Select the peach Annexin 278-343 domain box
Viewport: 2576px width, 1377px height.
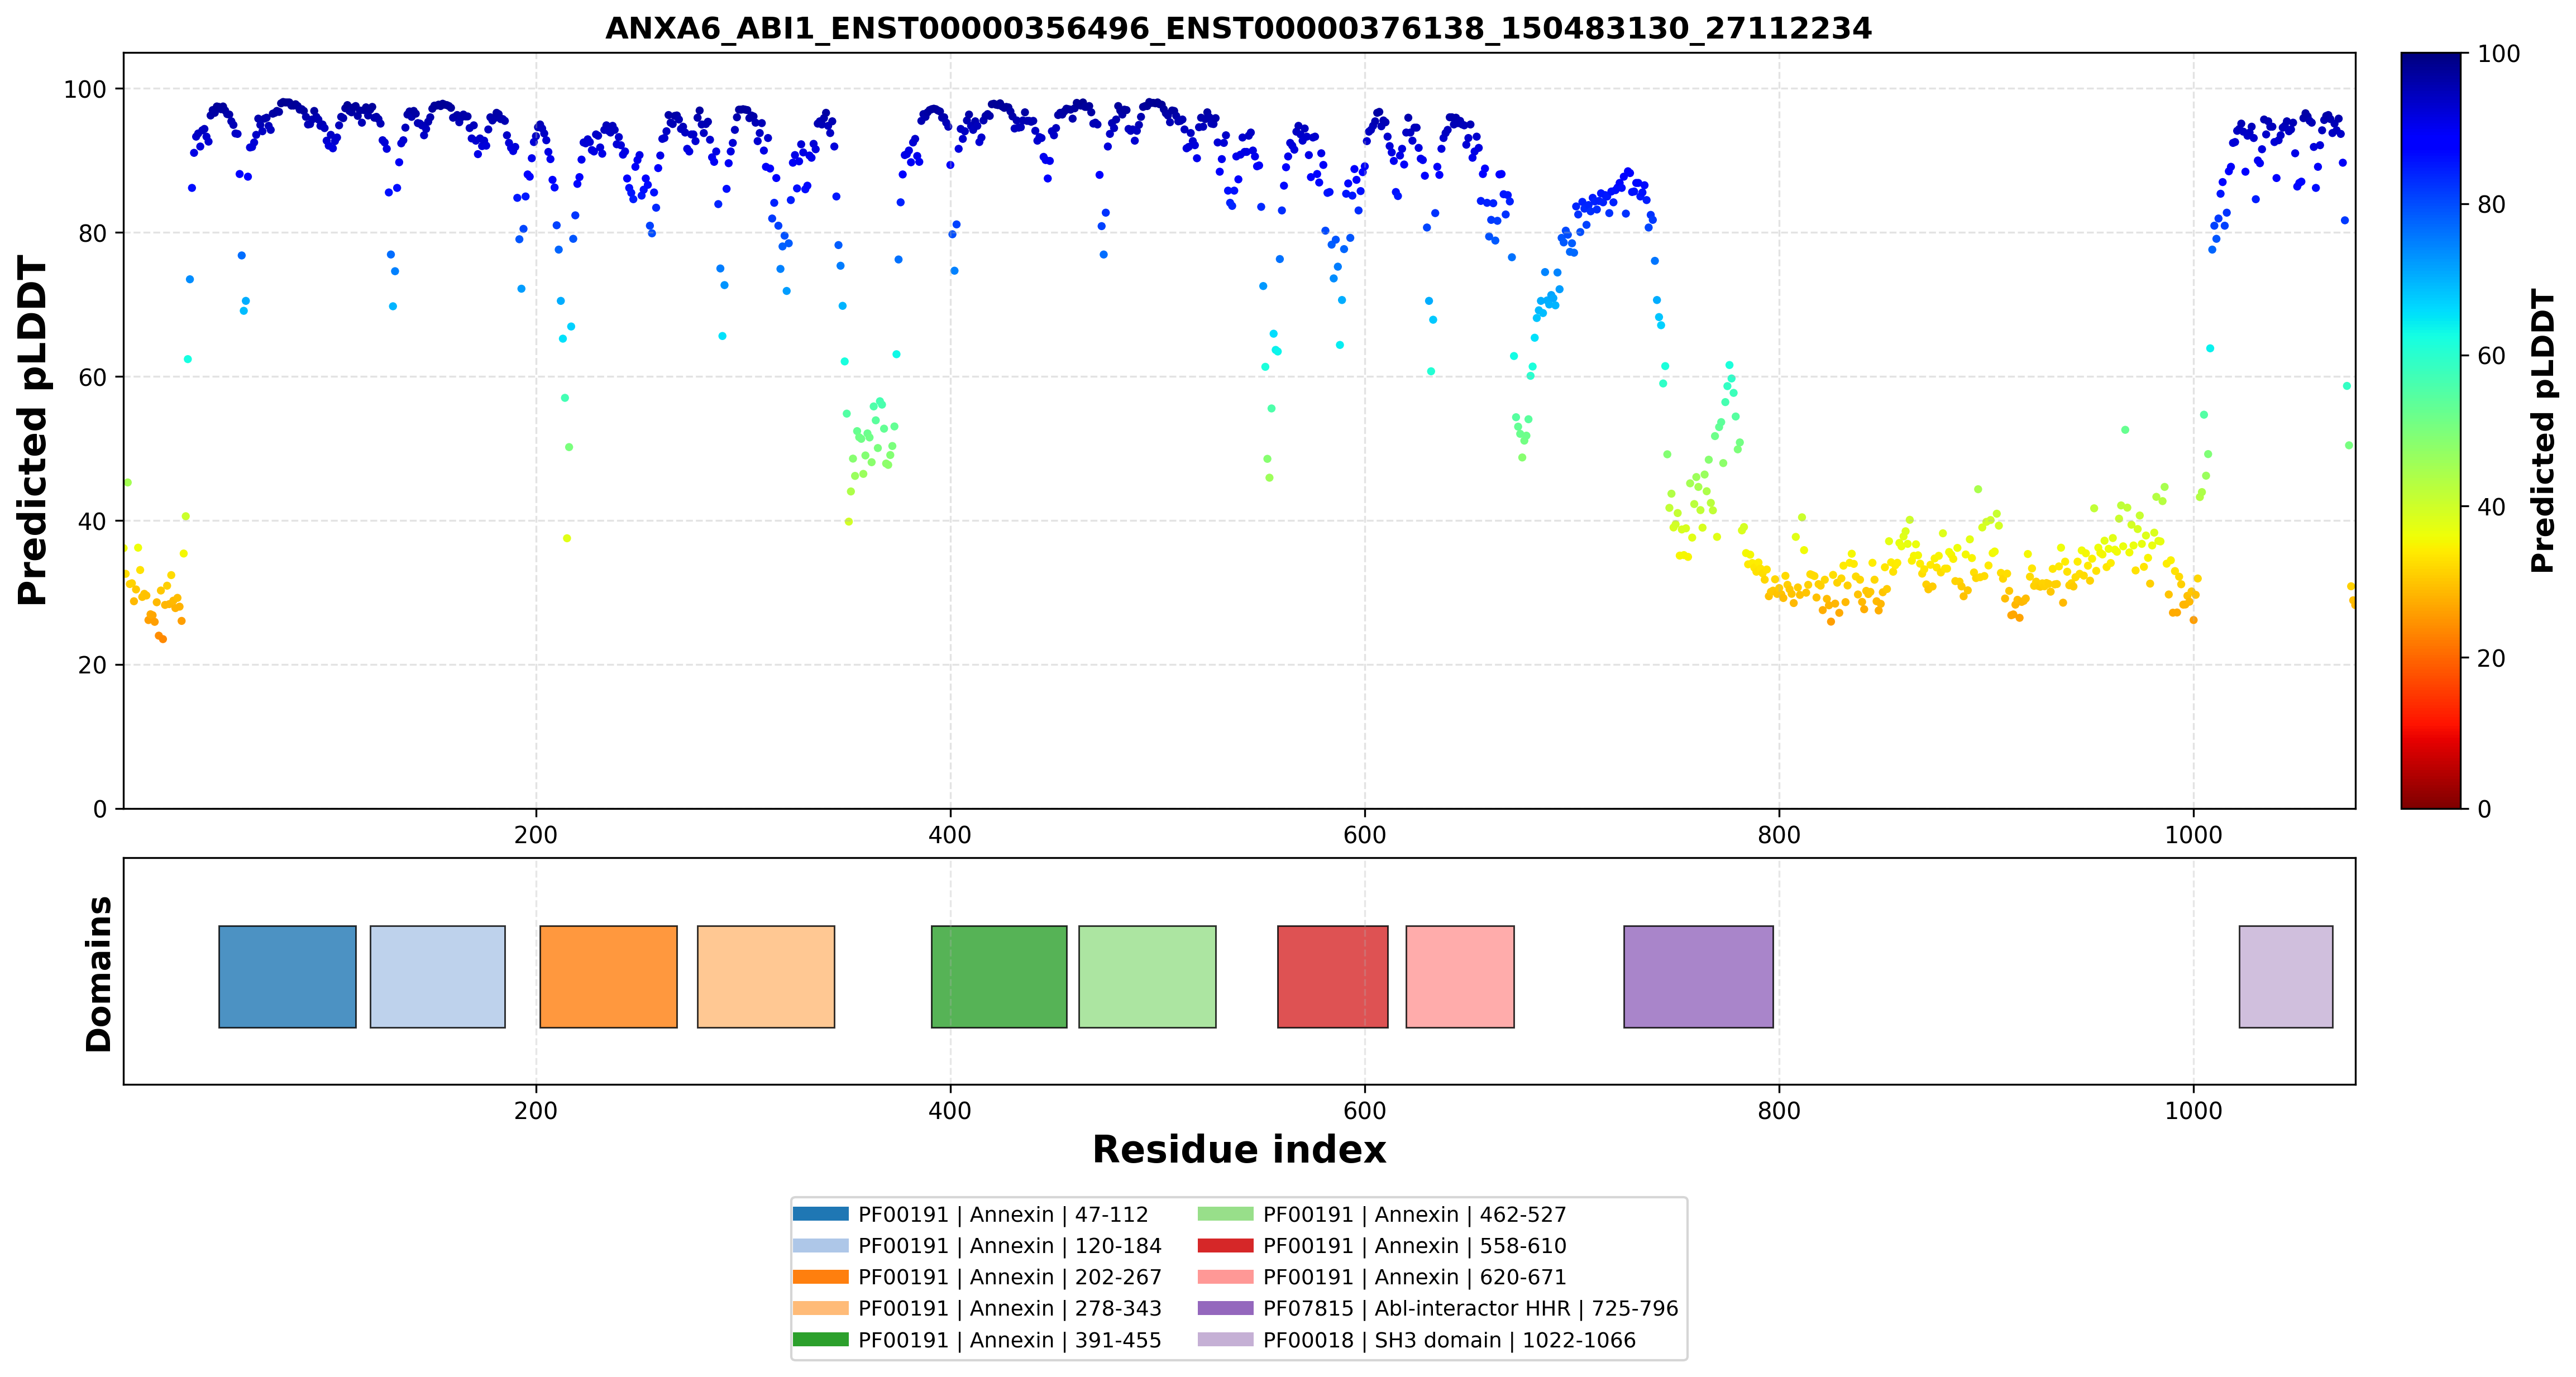[765, 976]
